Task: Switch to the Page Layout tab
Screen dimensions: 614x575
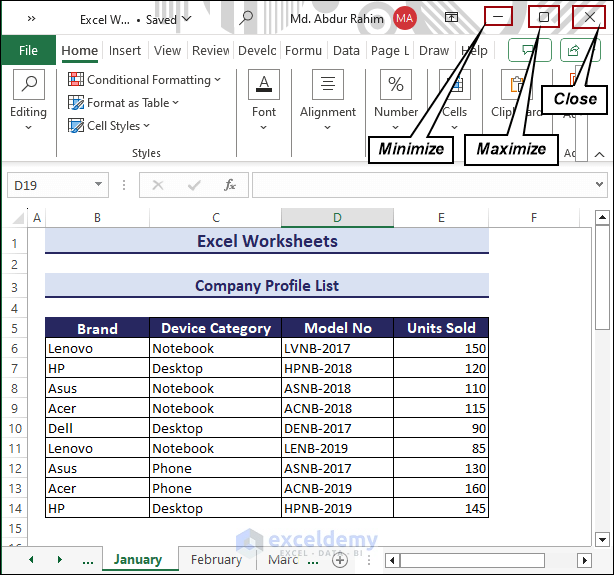Action: tap(390, 51)
